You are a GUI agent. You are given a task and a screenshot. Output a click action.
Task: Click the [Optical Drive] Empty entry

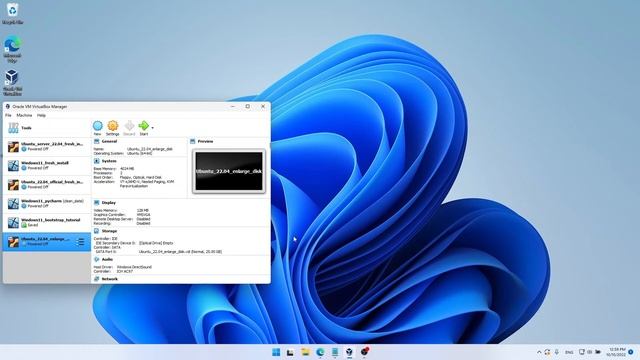pyautogui.click(x=156, y=243)
